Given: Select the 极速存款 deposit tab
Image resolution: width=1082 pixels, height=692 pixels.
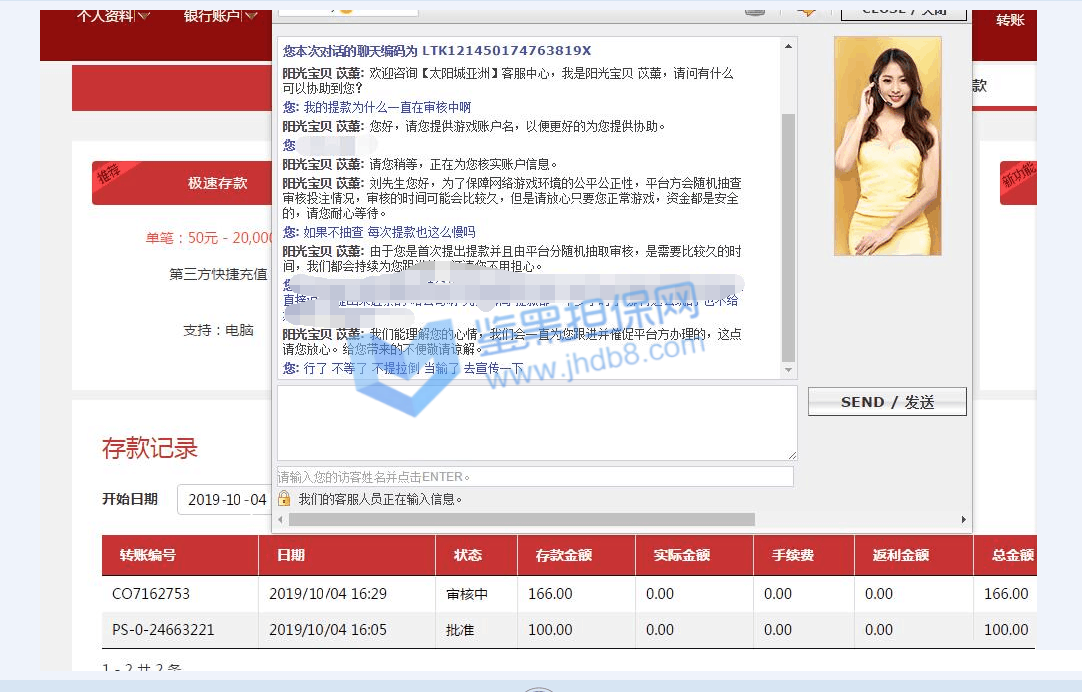Looking at the screenshot, I should click(217, 184).
